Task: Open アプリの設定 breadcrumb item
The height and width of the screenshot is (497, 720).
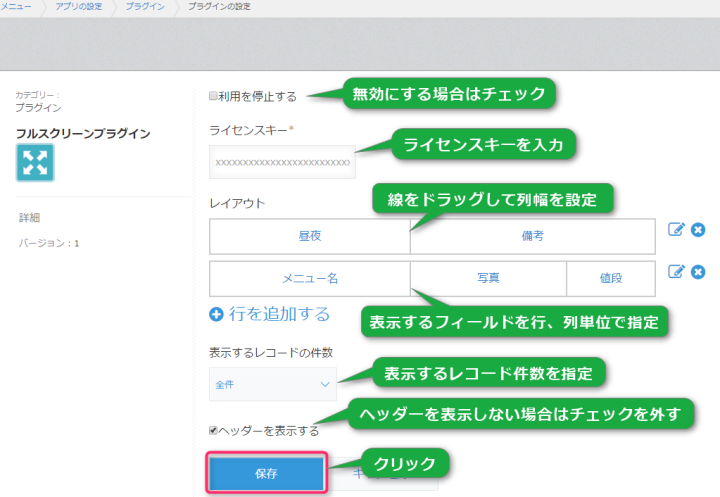Action: (x=81, y=7)
